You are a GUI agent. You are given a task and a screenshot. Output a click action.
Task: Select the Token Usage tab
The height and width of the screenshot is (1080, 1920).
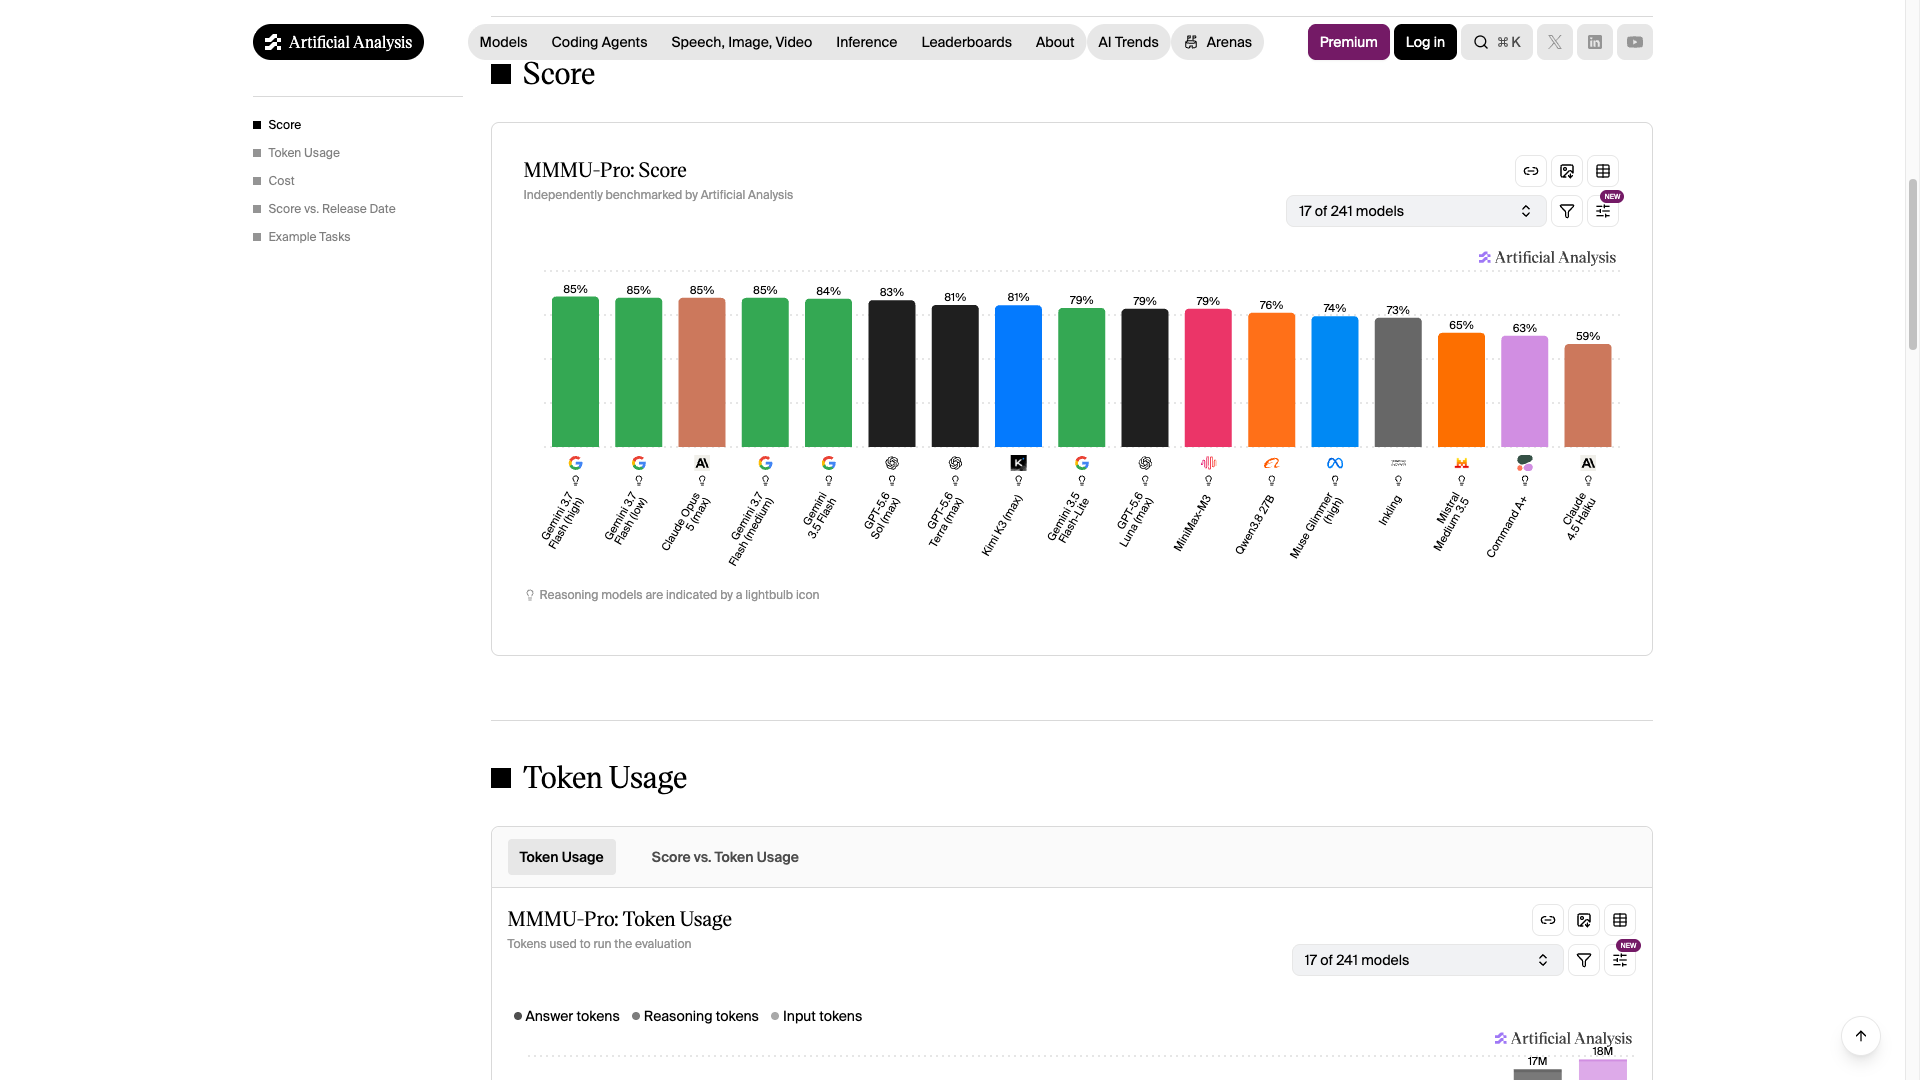click(561, 857)
